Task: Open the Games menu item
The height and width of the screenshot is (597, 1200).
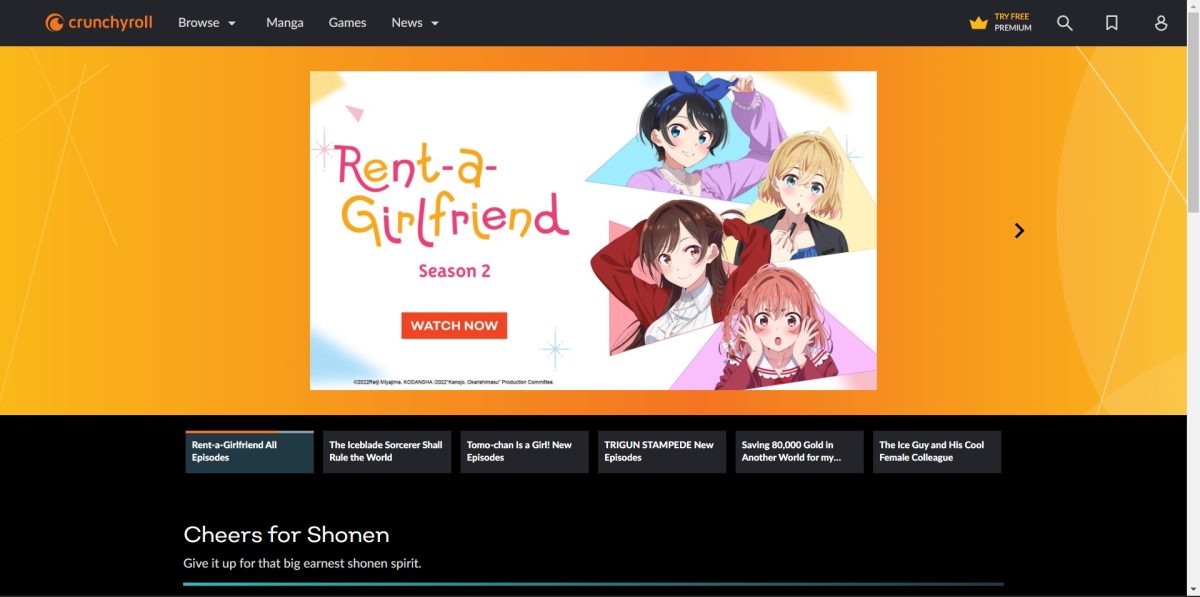Action: tap(347, 23)
